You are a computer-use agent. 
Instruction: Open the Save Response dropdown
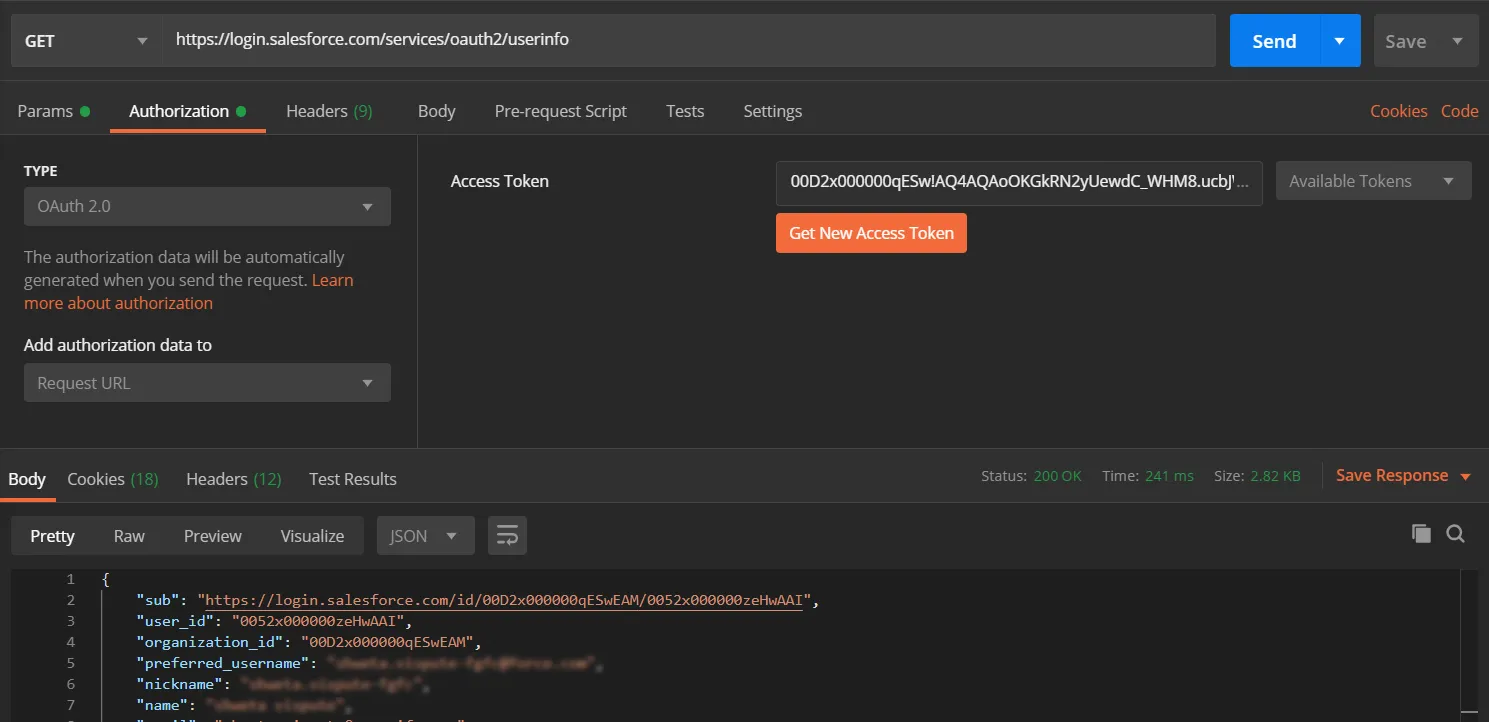(x=1403, y=476)
